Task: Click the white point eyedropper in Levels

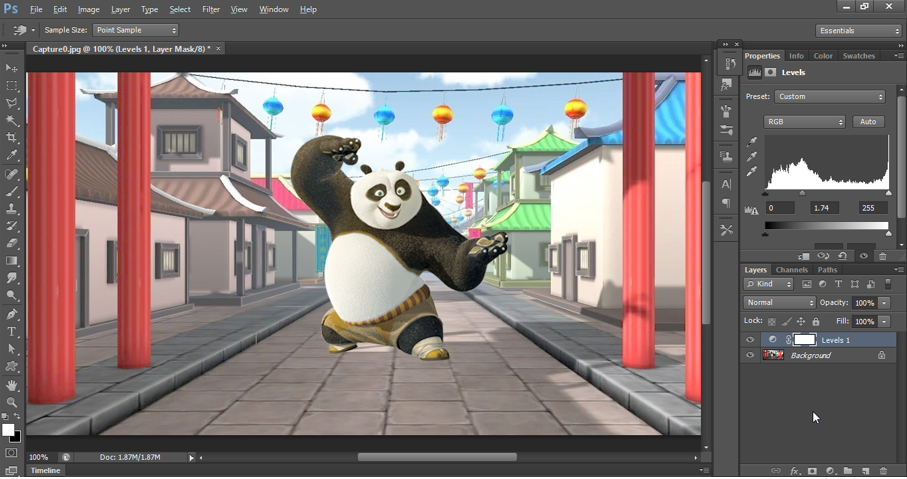Action: tap(752, 171)
